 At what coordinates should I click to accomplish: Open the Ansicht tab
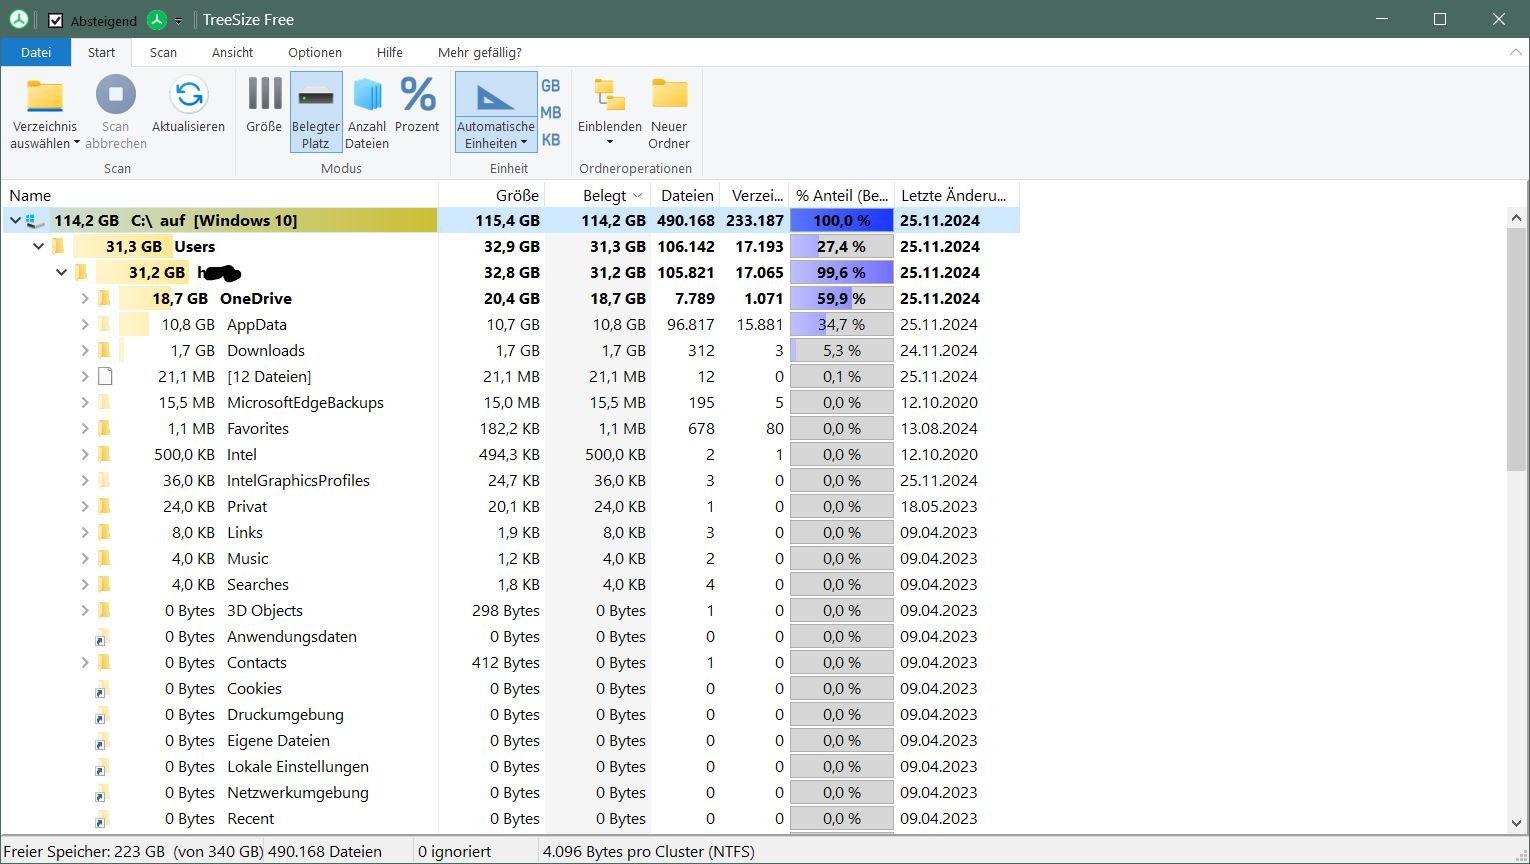point(232,52)
